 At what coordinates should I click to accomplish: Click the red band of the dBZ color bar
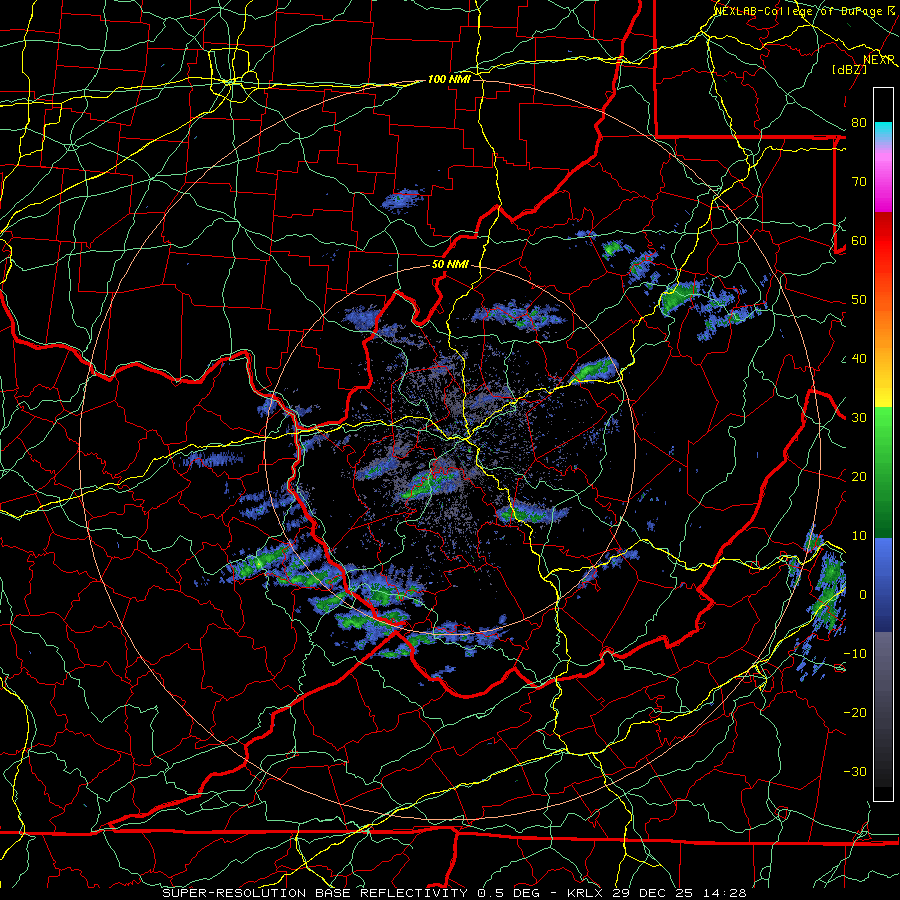(883, 241)
